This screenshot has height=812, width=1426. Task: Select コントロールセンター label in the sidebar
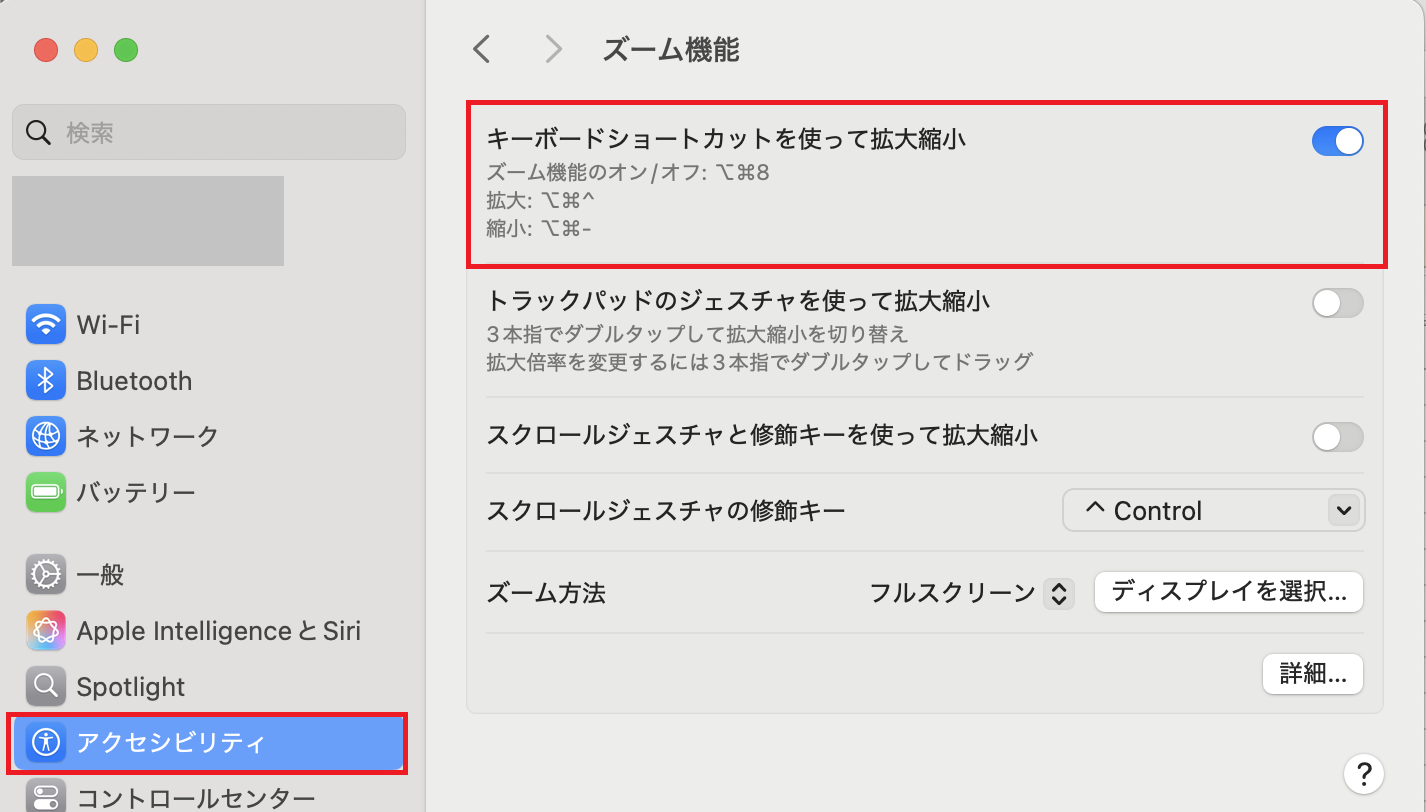[x=196, y=798]
